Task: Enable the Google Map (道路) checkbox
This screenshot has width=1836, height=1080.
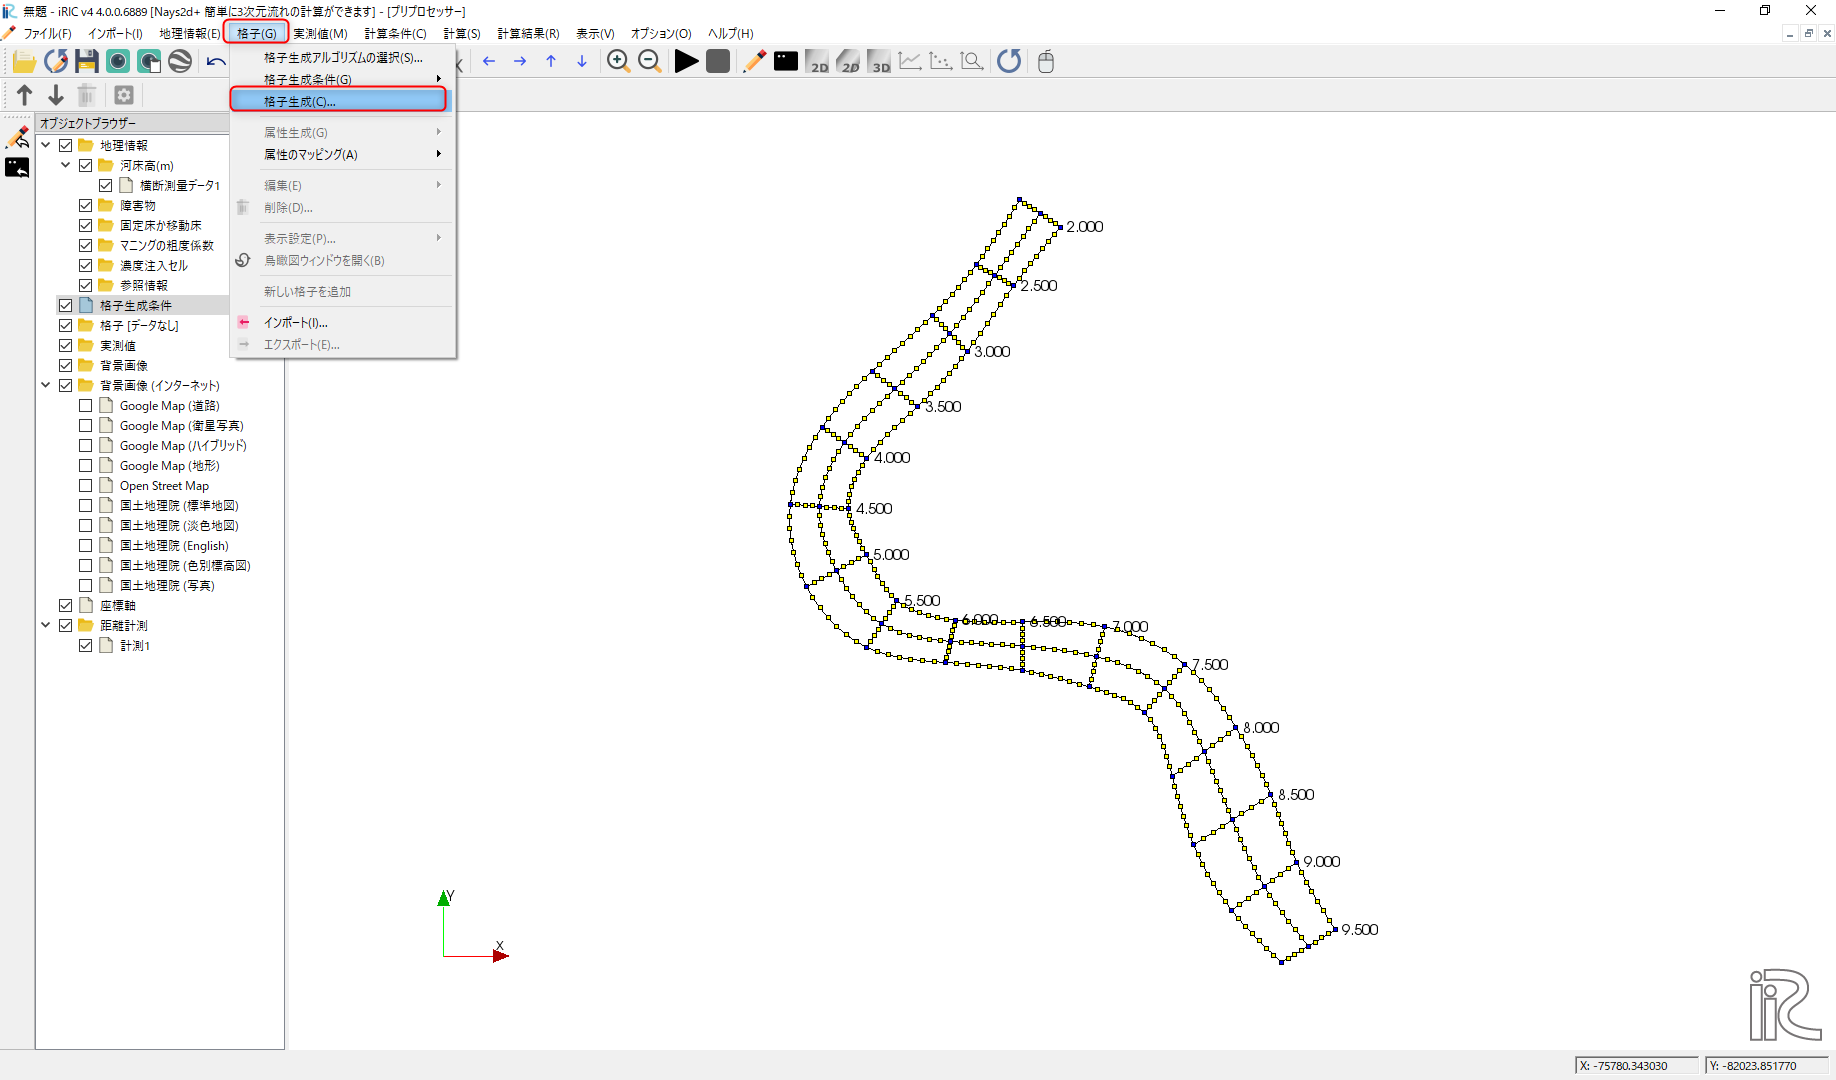Action: (86, 405)
